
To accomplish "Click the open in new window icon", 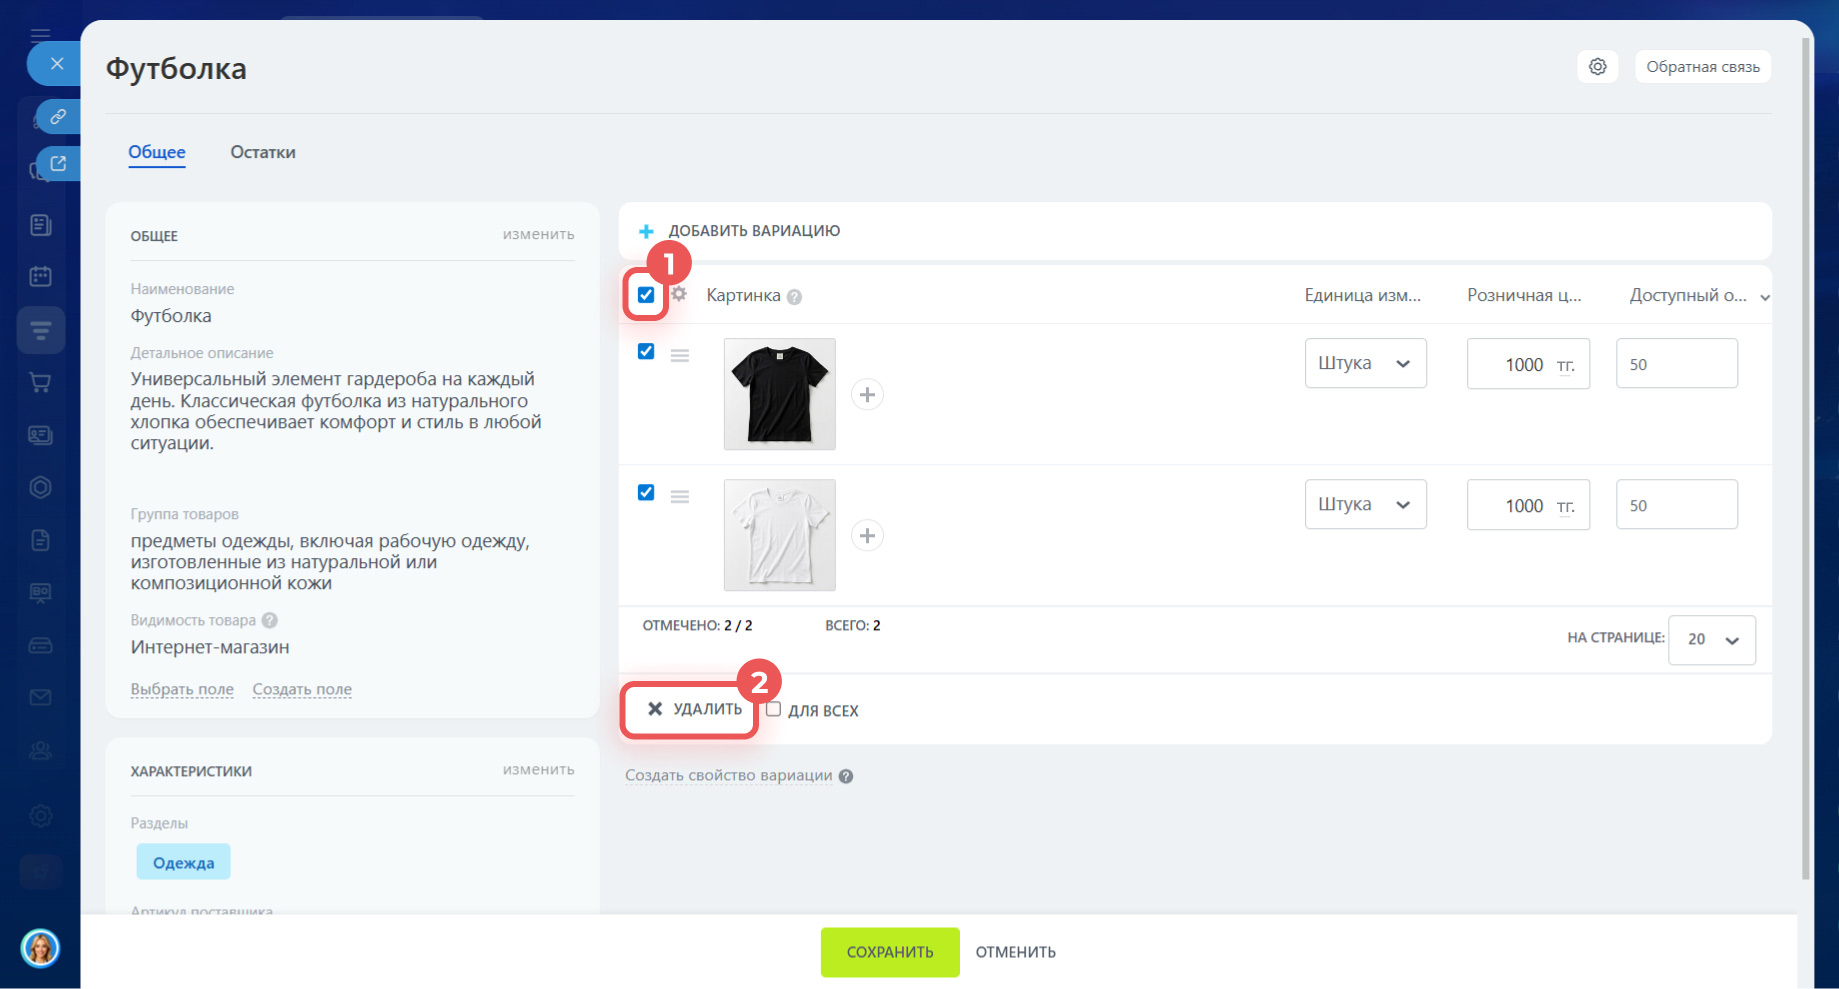I will (58, 163).
